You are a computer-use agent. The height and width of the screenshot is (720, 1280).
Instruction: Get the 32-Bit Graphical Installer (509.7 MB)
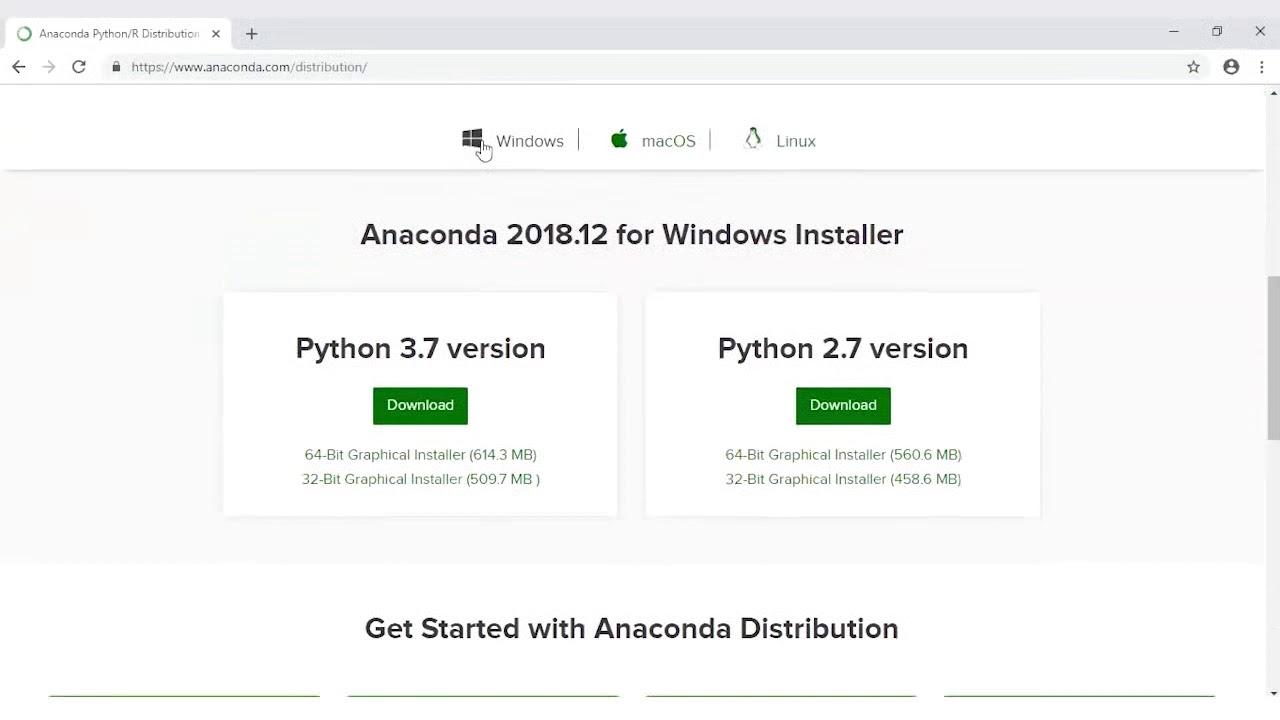click(x=421, y=479)
